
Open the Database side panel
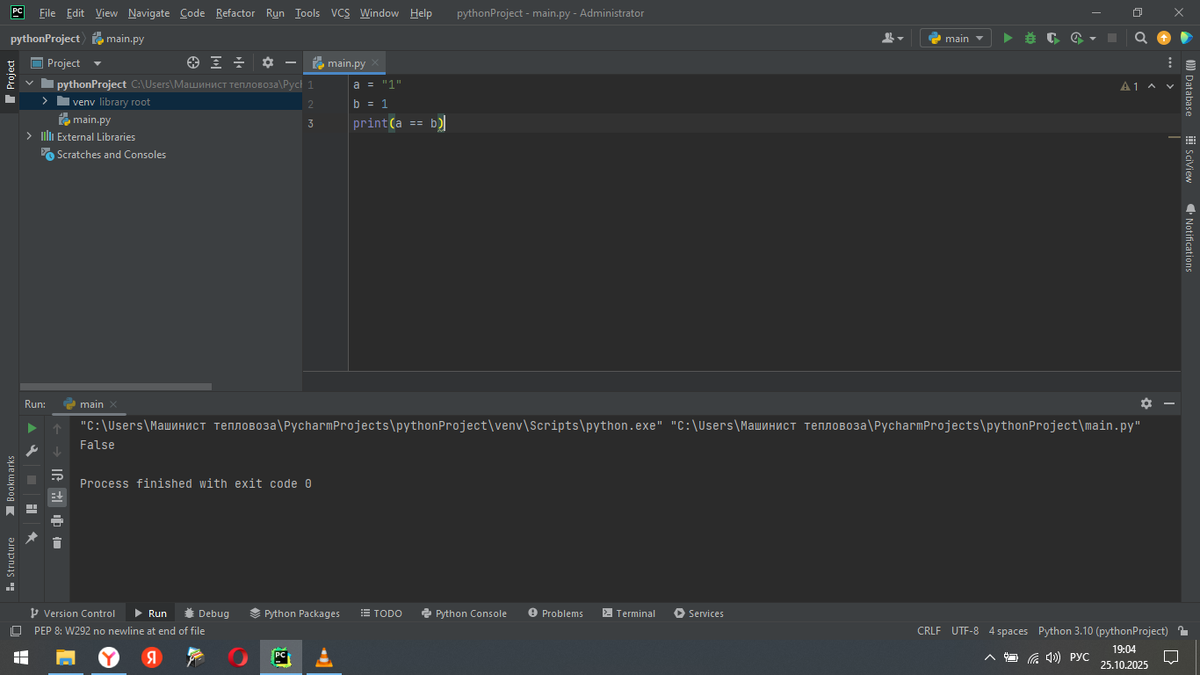pyautogui.click(x=1189, y=90)
